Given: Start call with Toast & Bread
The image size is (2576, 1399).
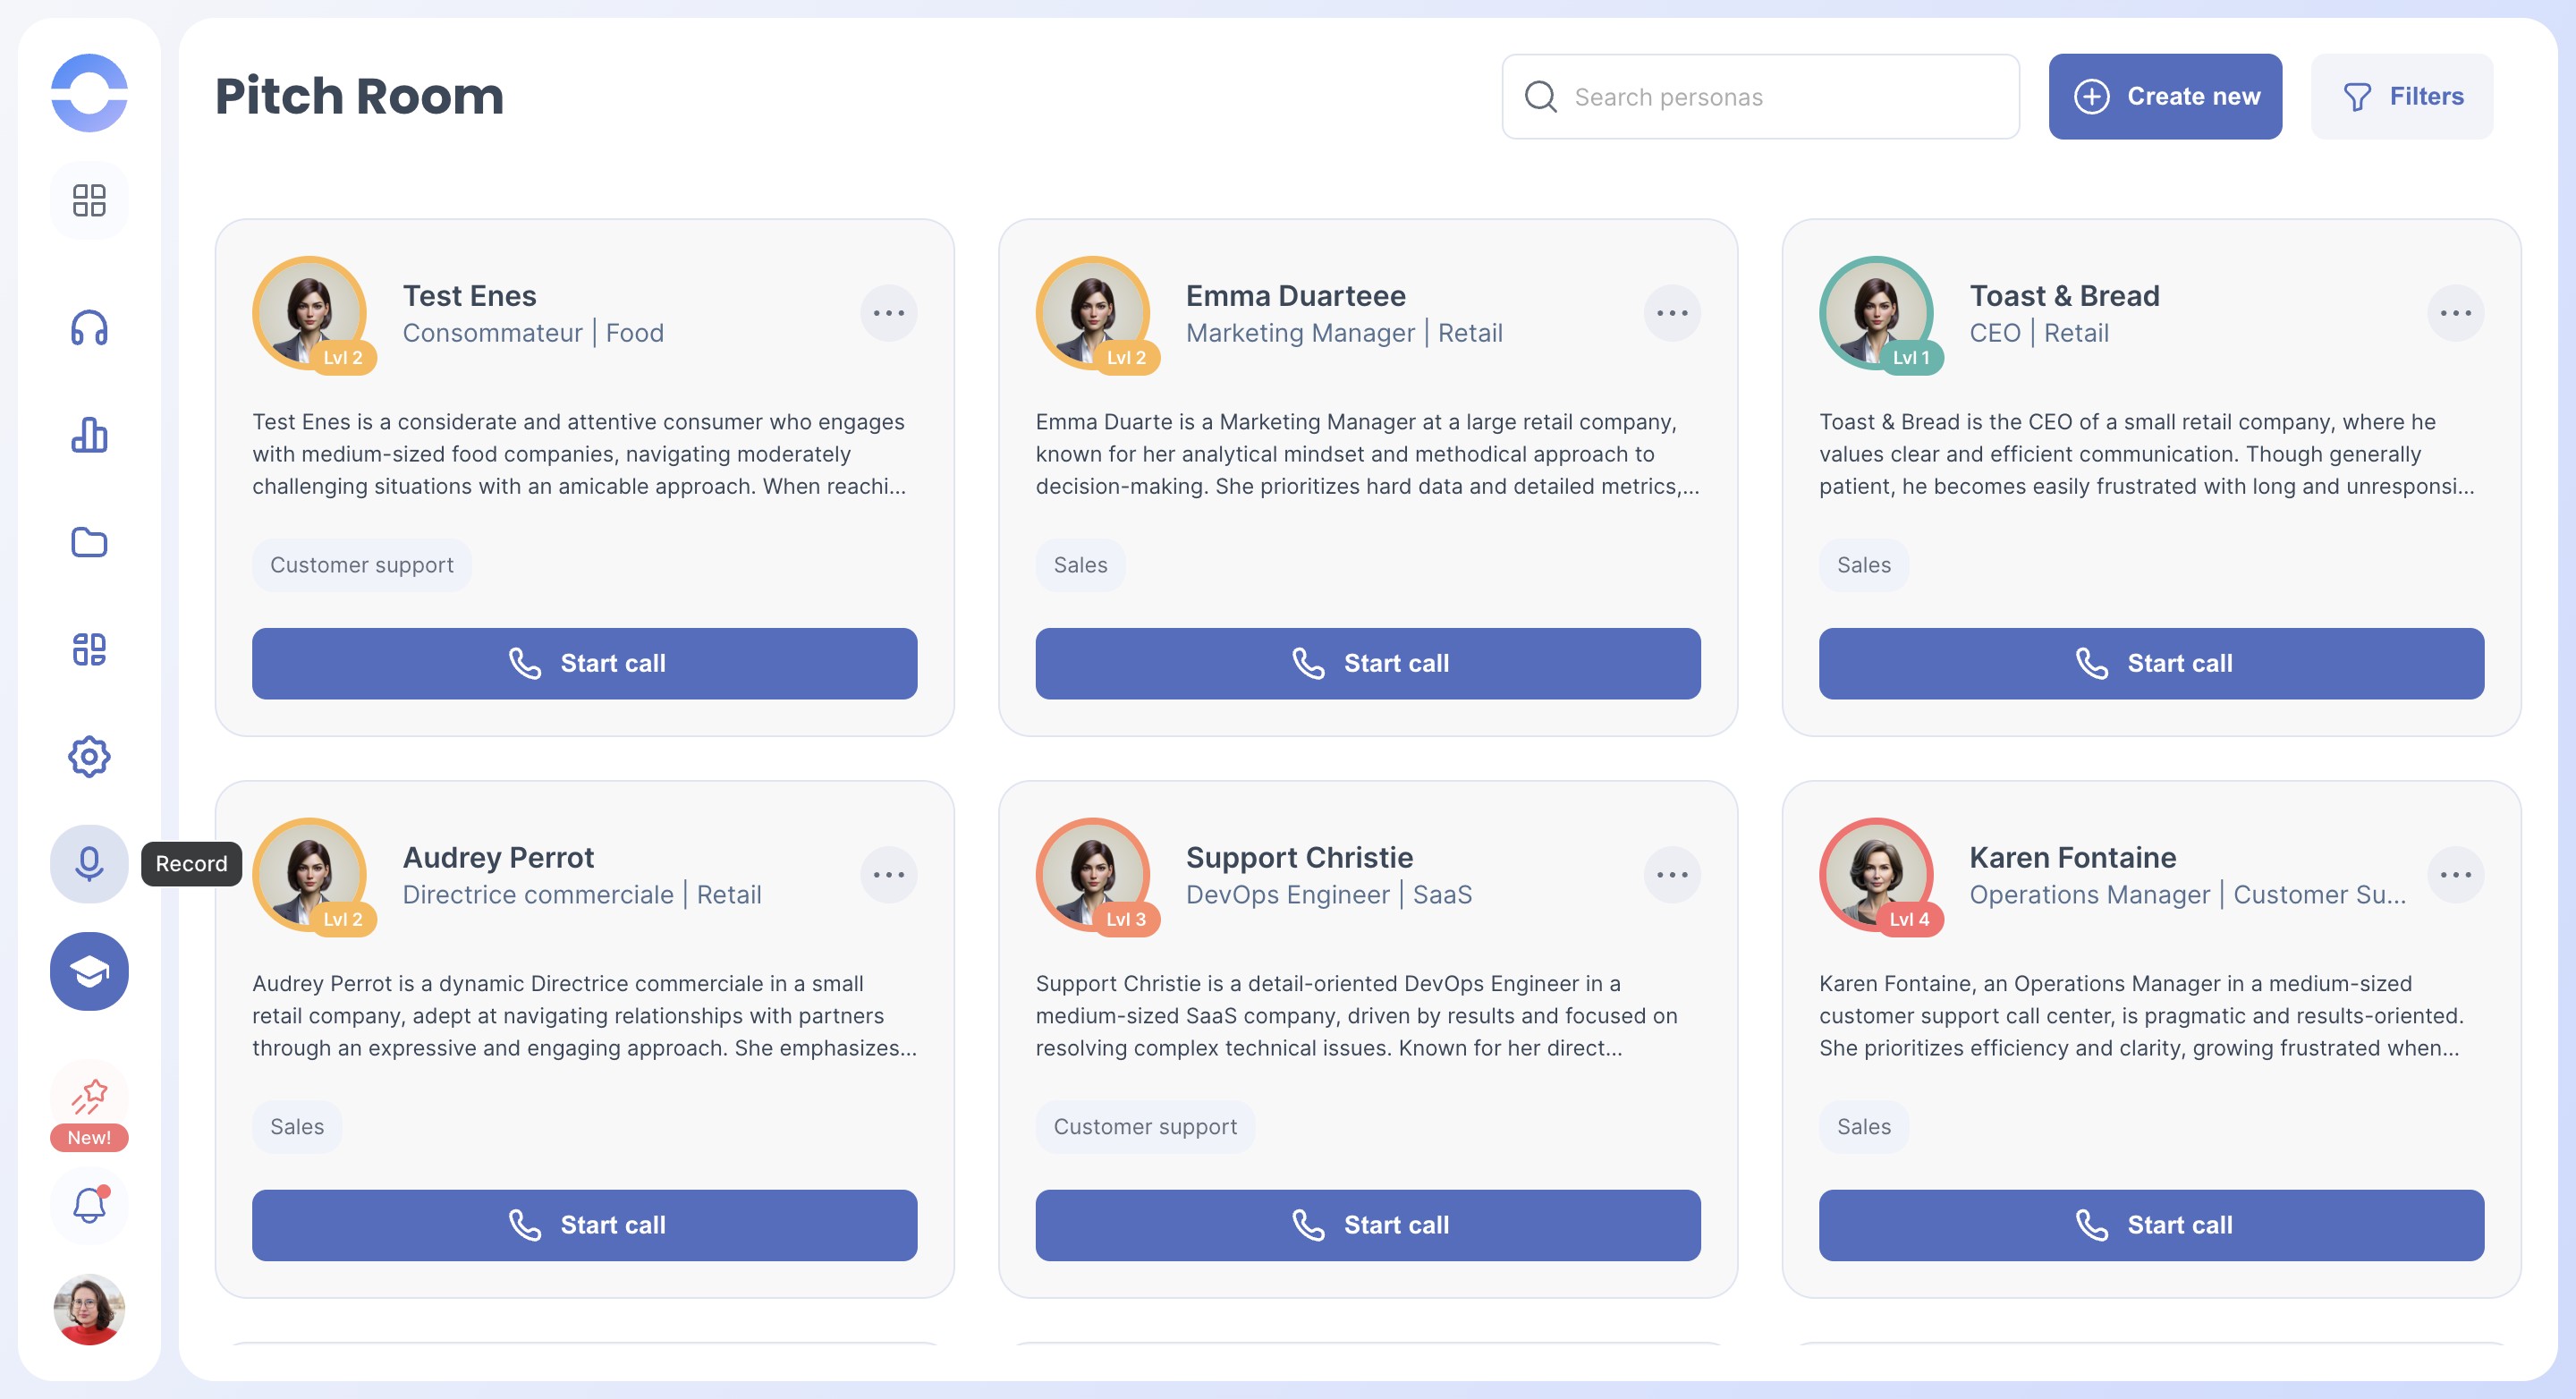Looking at the screenshot, I should click(x=2151, y=663).
